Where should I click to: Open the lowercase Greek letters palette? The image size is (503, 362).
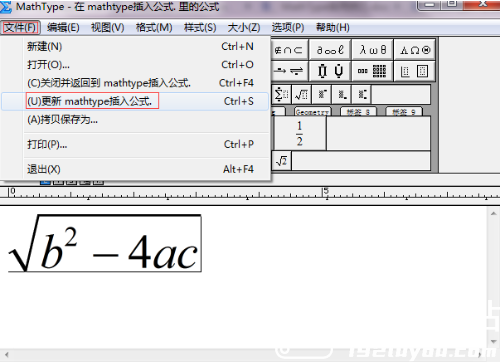click(372, 50)
